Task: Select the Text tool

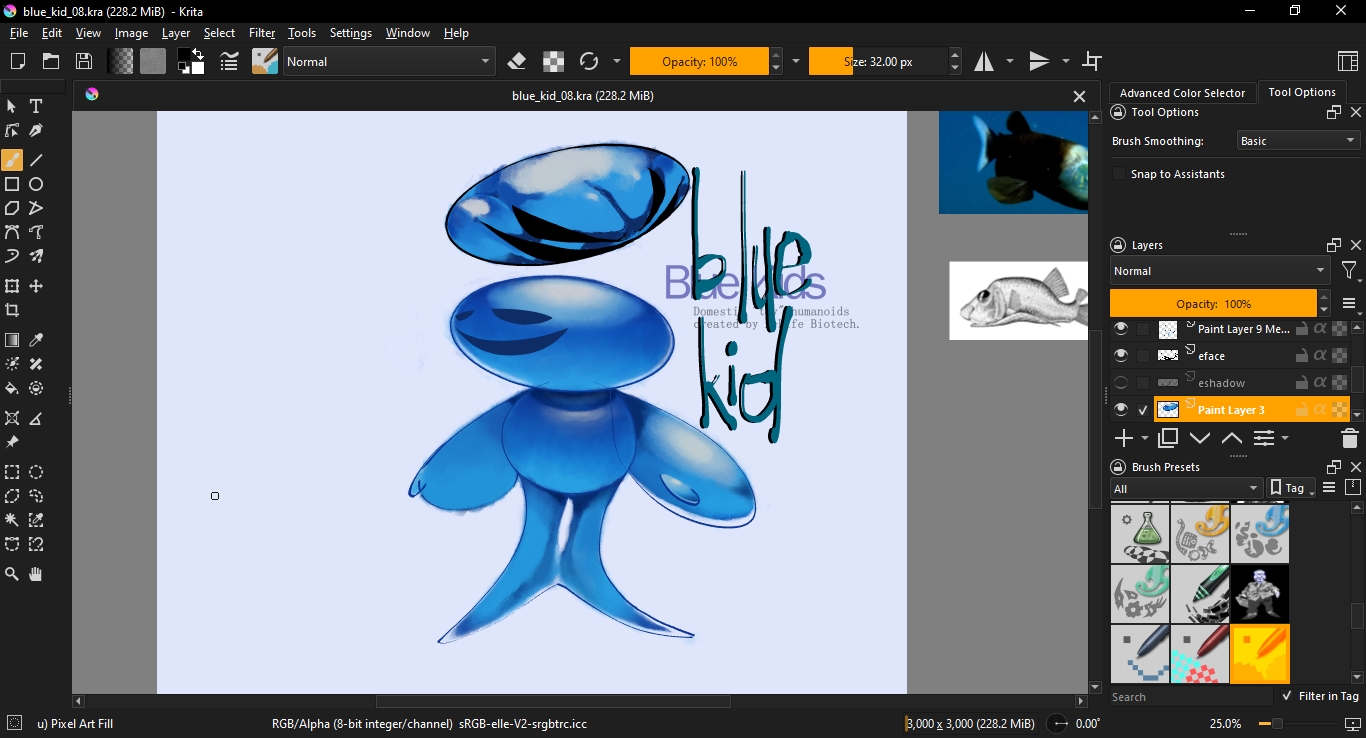Action: [36, 106]
